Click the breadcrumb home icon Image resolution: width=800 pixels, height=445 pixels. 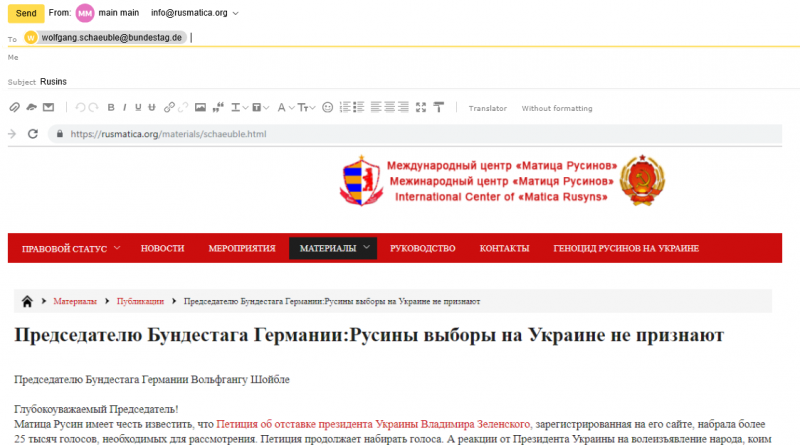(27, 301)
